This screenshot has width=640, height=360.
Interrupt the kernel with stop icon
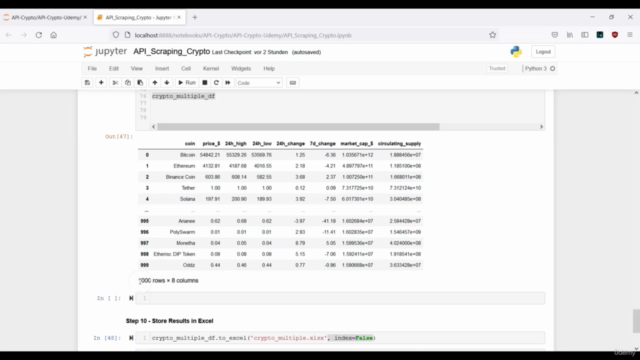205,83
